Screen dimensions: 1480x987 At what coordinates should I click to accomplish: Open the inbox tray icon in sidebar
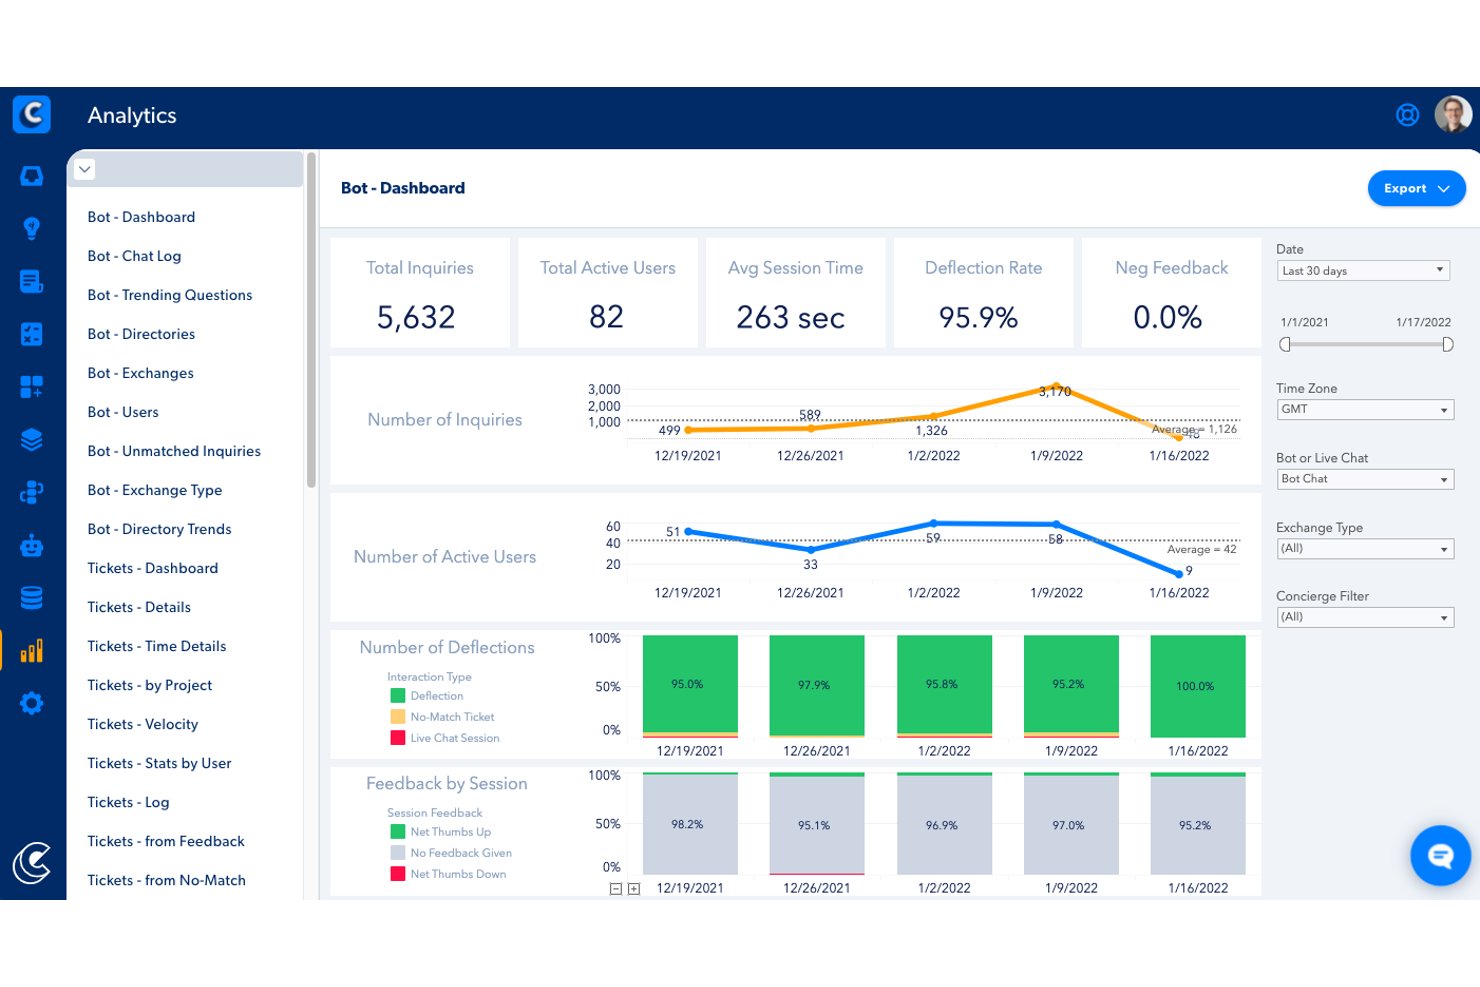click(x=32, y=176)
